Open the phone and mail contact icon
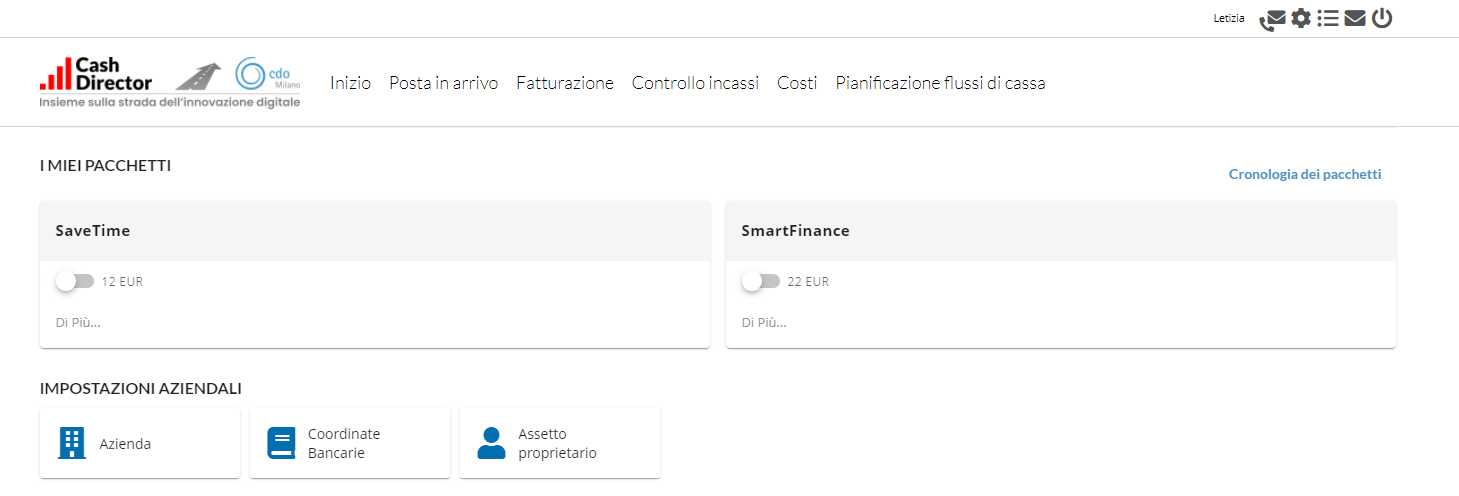The image size is (1459, 496). click(1272, 19)
